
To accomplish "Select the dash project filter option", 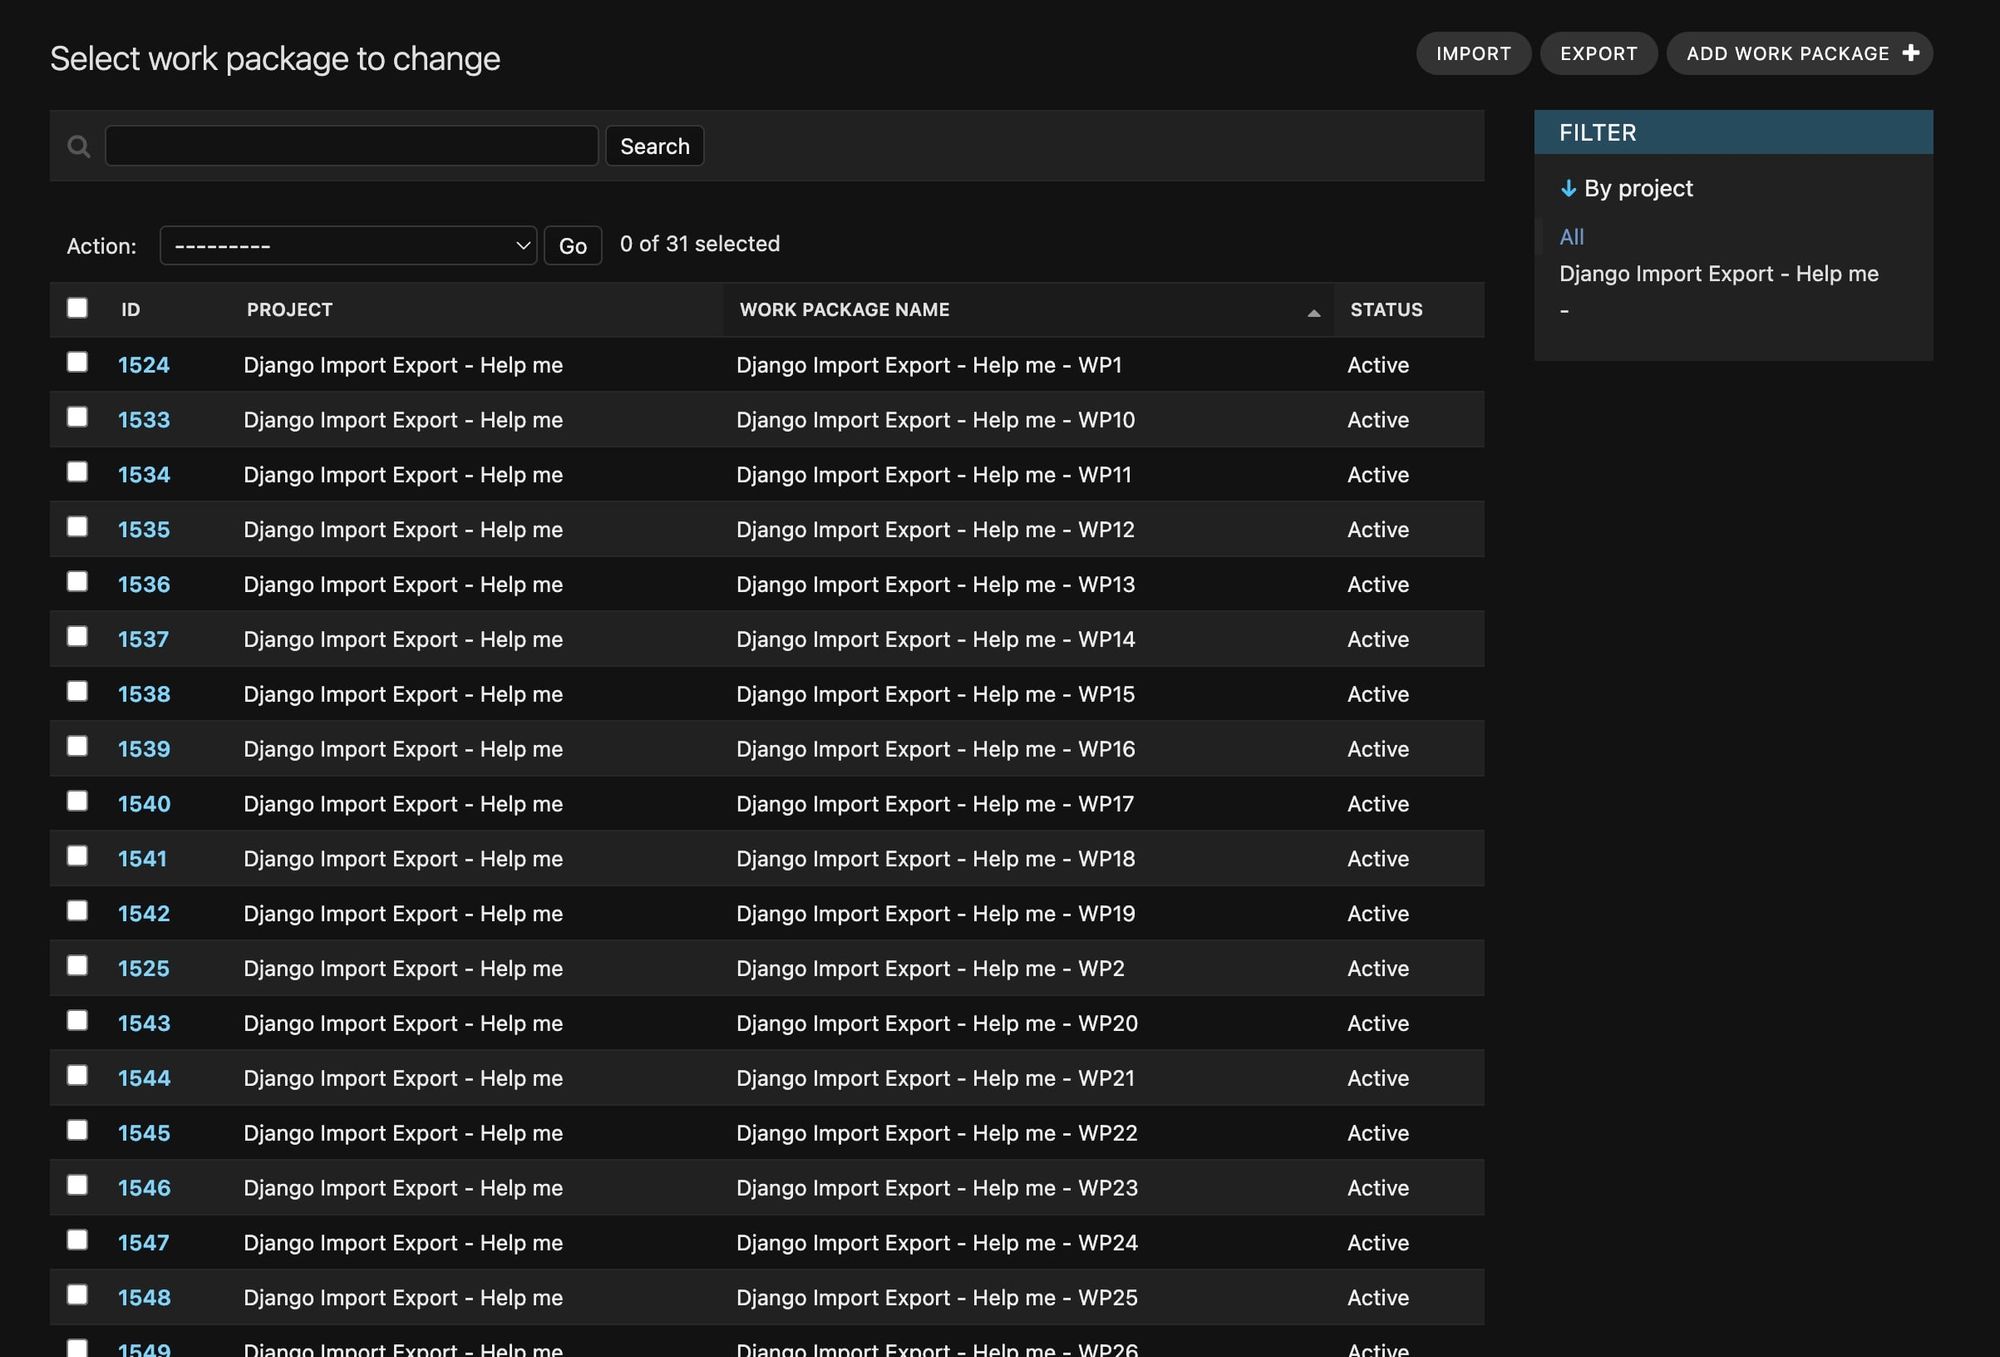I will click(1565, 311).
